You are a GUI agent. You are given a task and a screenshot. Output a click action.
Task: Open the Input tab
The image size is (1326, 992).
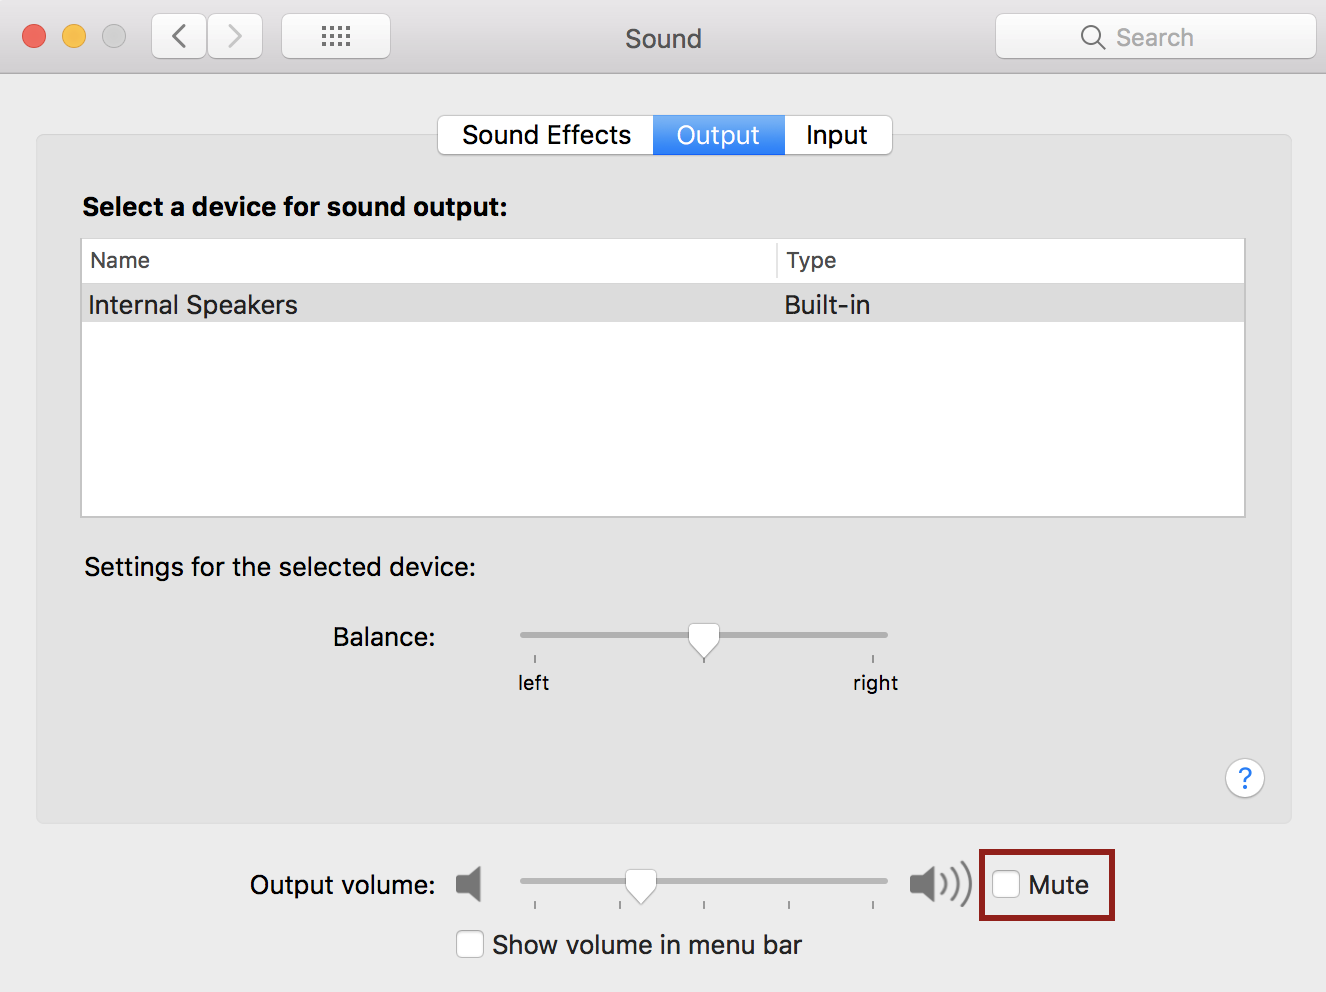(837, 135)
